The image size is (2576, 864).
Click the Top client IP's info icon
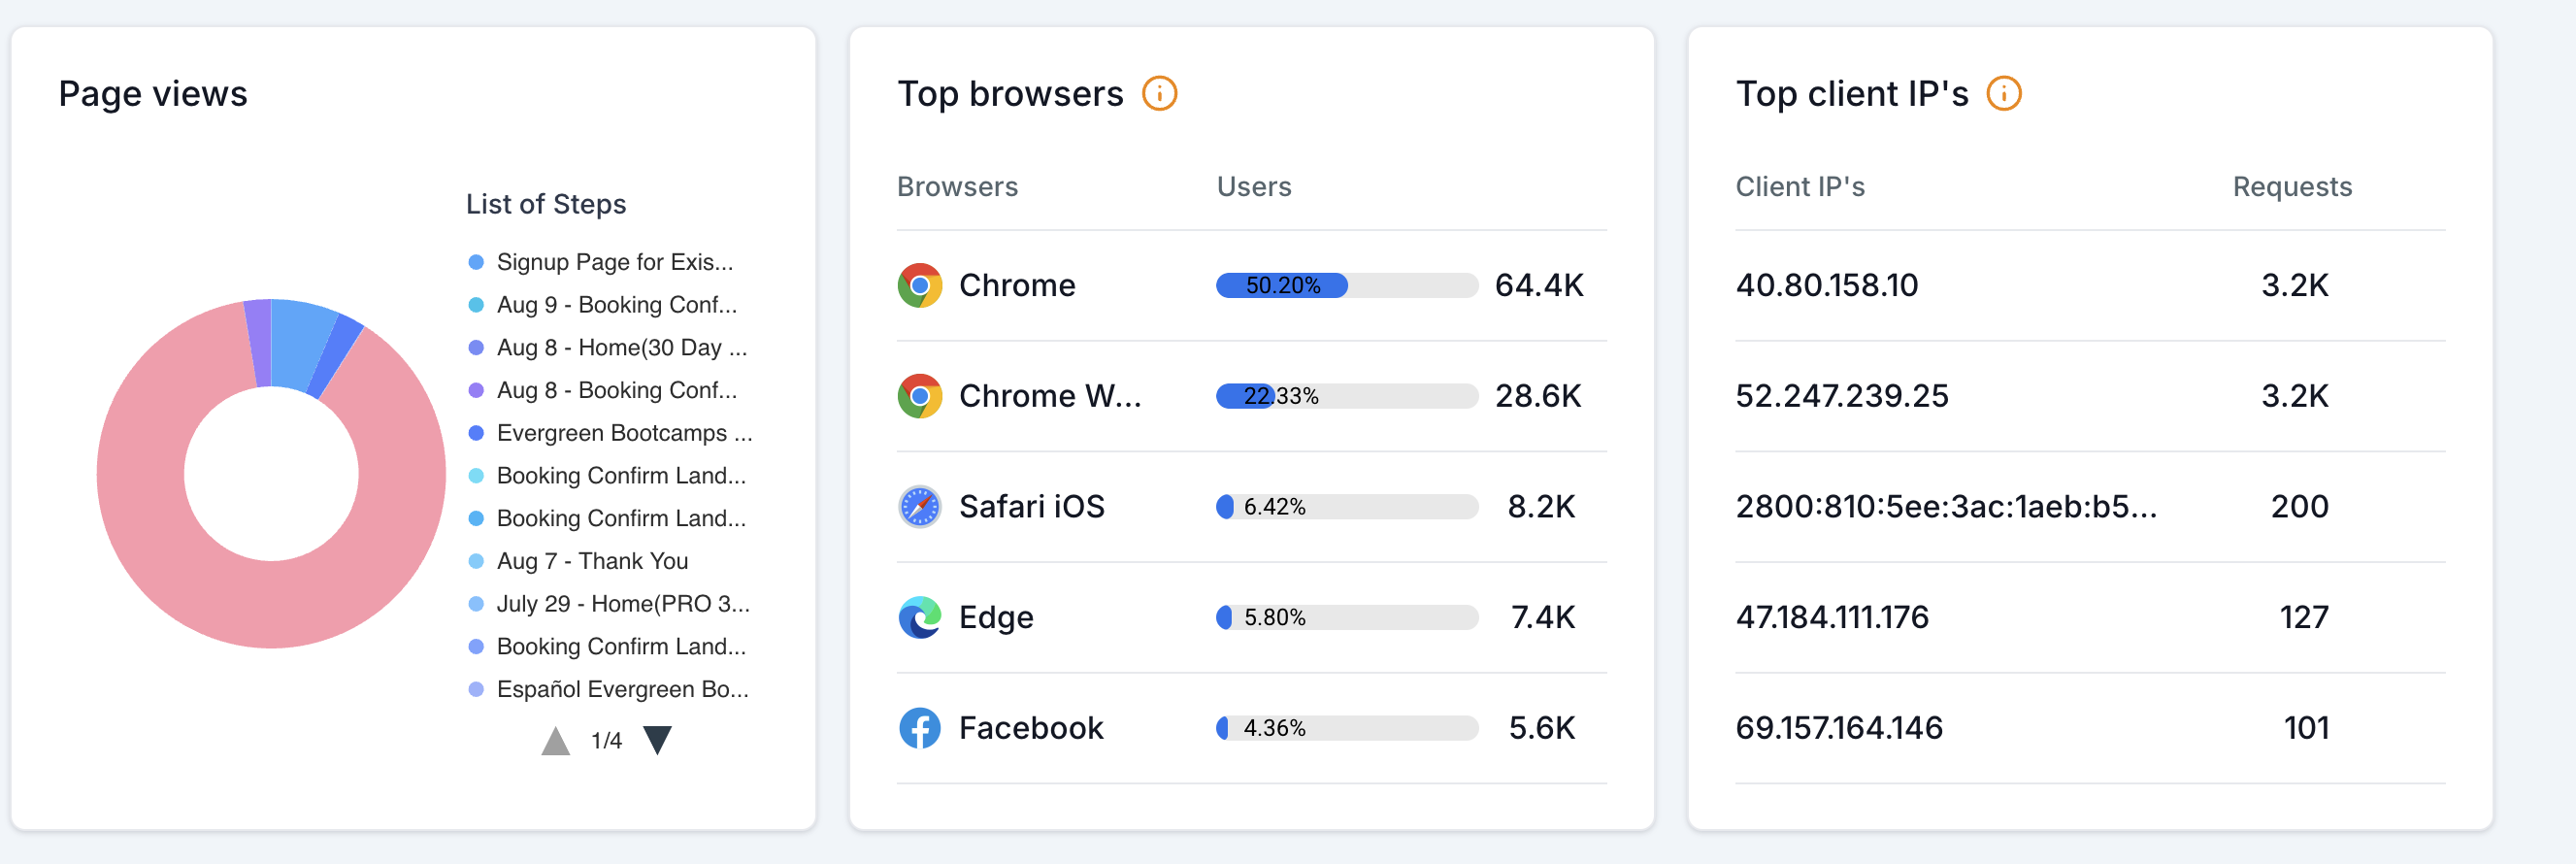point(2003,94)
